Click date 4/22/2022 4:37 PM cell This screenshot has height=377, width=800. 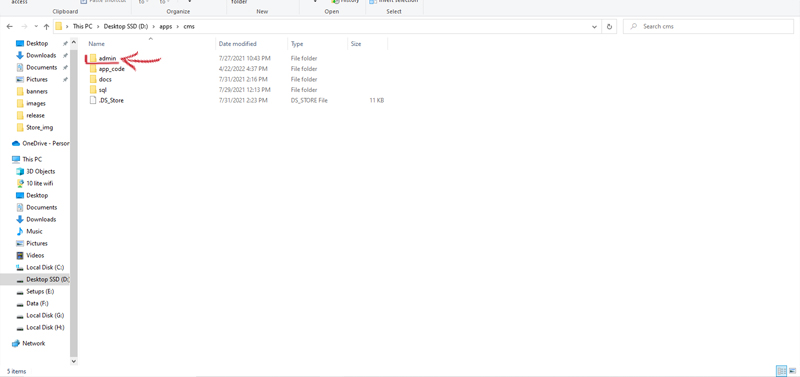243,69
